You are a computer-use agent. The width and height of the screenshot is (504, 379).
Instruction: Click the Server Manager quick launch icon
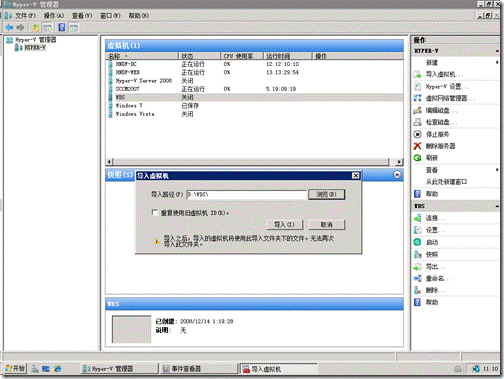click(x=35, y=369)
